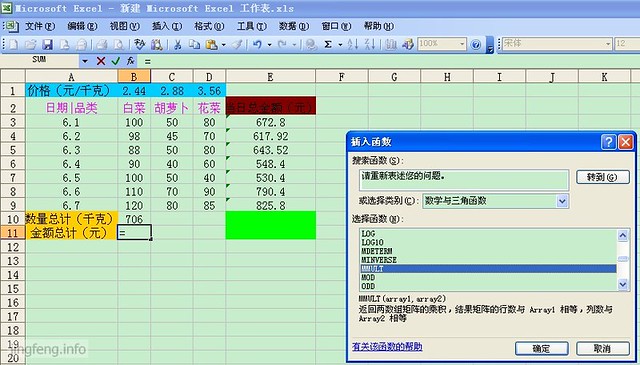Click the 取消 (Cancel) button
The width and height of the screenshot is (640, 365).
[x=602, y=349]
